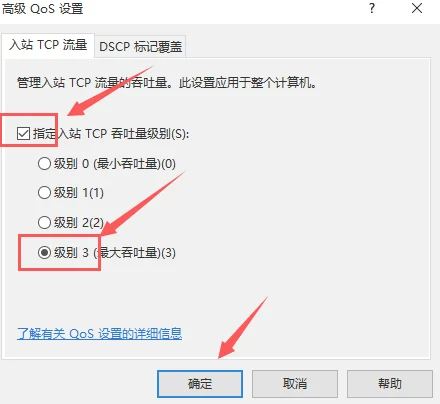Screen dimensions: 440x404
Task: Click the 高级 QoS 设置 title bar text
Action: click(x=43, y=9)
